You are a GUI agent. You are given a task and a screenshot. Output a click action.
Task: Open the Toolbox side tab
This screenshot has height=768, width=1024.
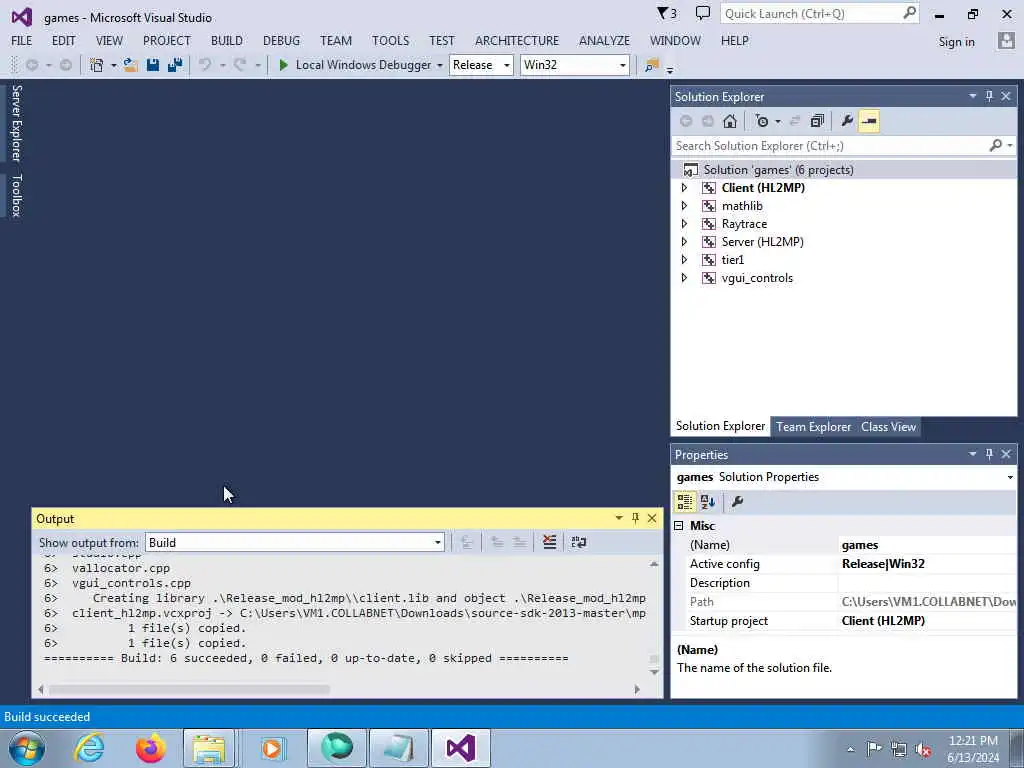pyautogui.click(x=16, y=195)
